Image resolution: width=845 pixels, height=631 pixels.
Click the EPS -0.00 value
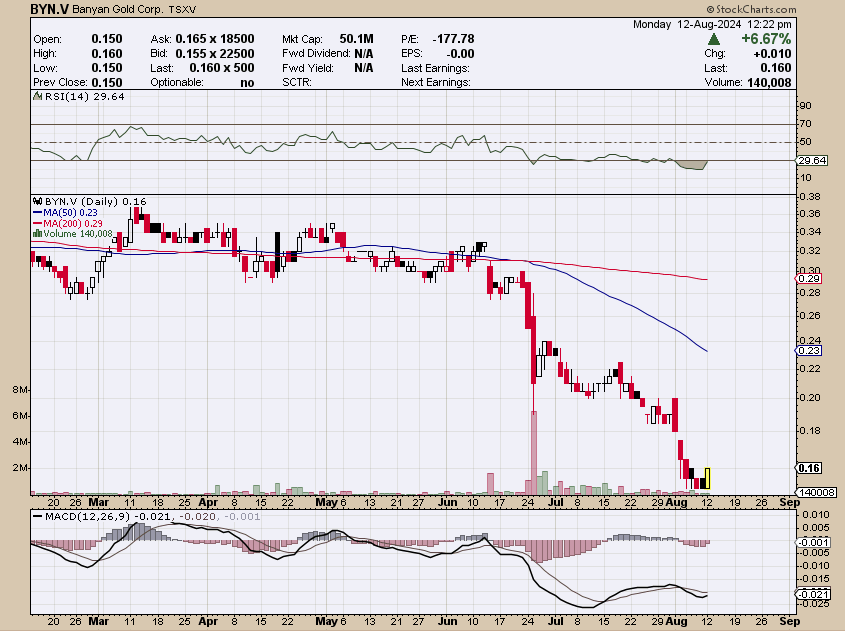click(460, 53)
